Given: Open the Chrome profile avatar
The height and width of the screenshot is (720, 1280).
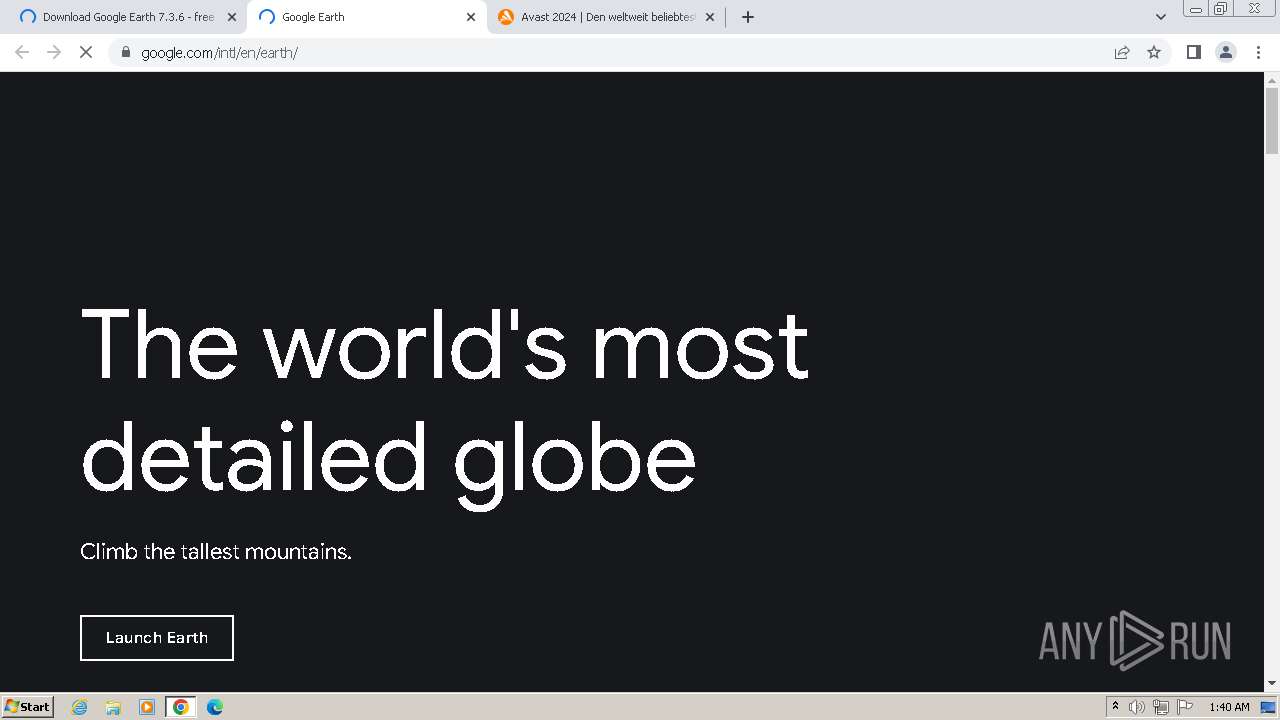Looking at the screenshot, I should 1225,52.
